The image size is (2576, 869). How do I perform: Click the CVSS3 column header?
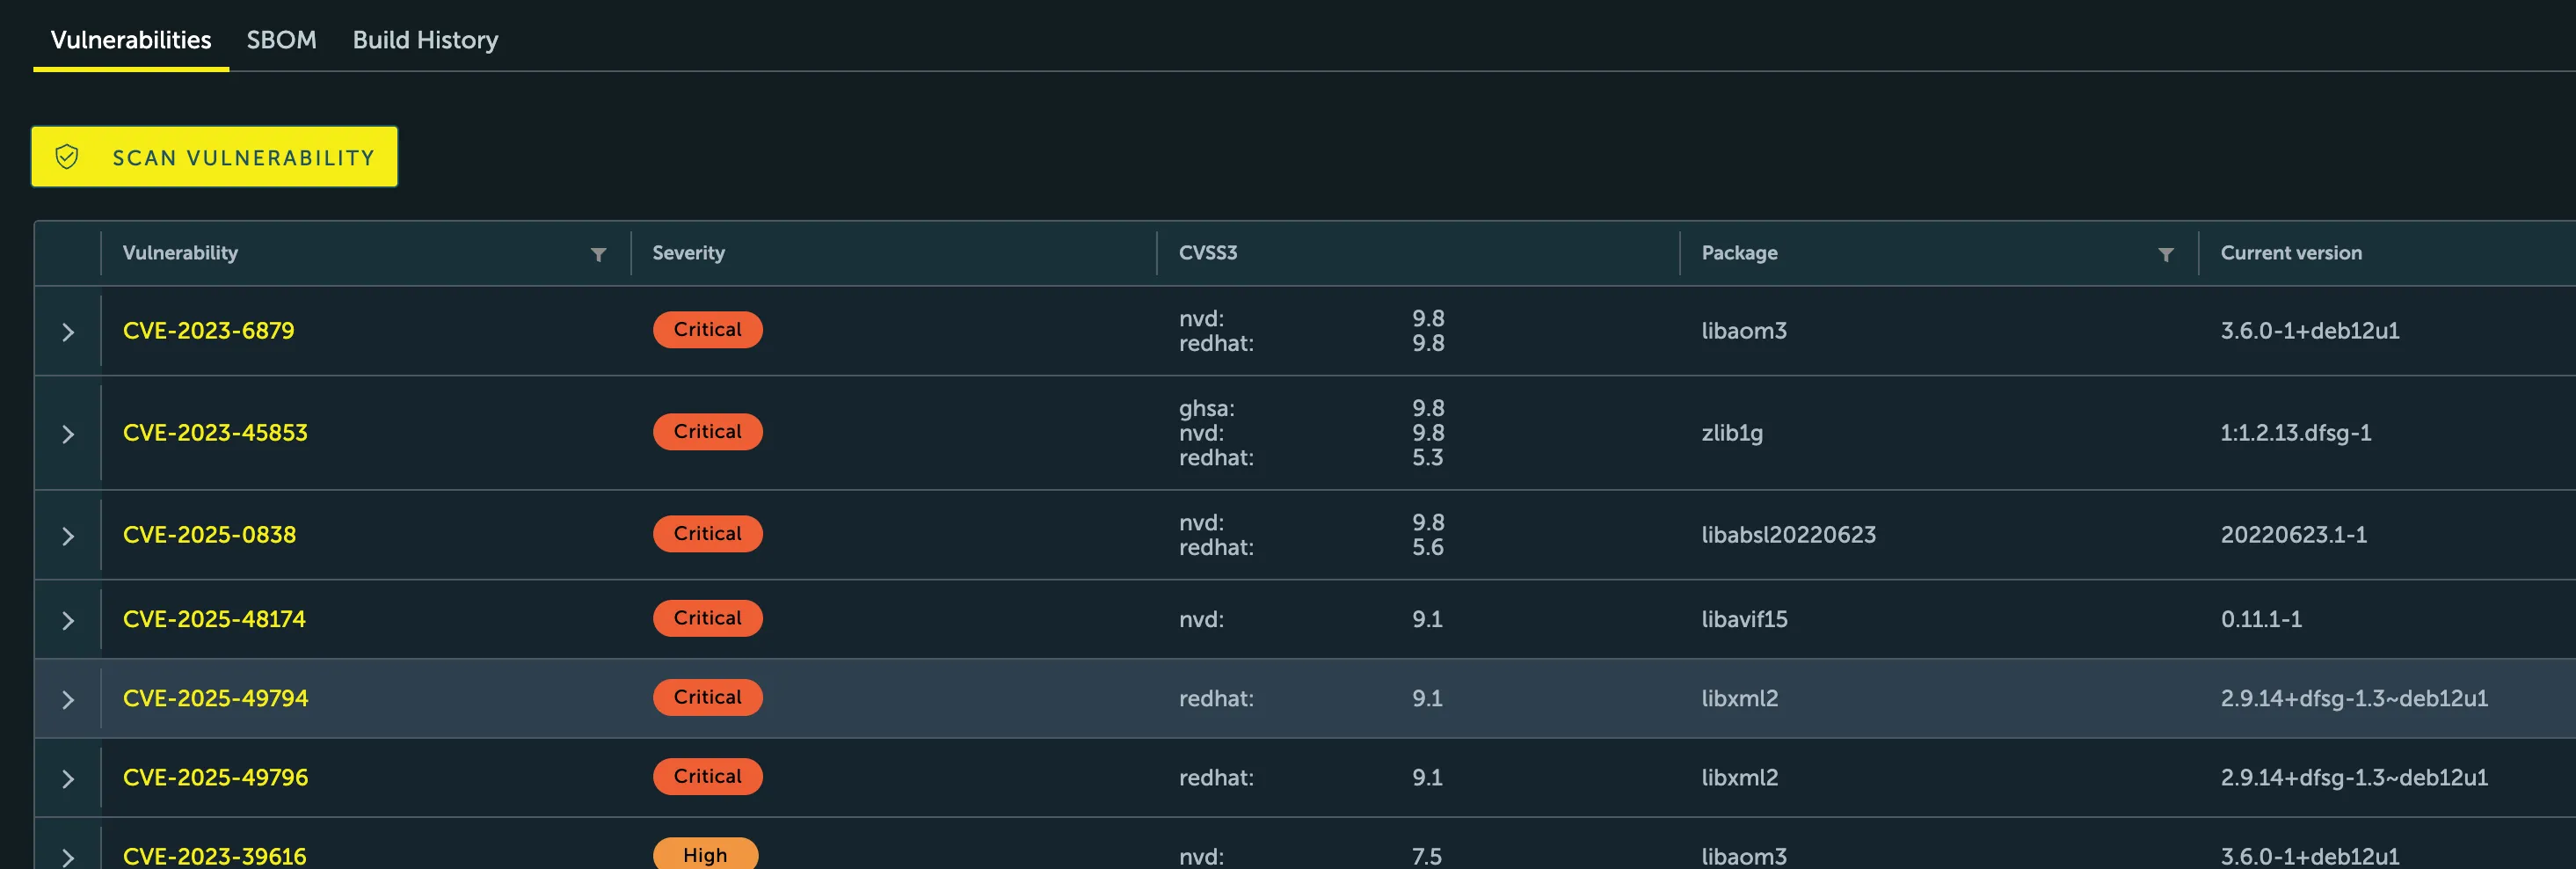[x=1207, y=253]
